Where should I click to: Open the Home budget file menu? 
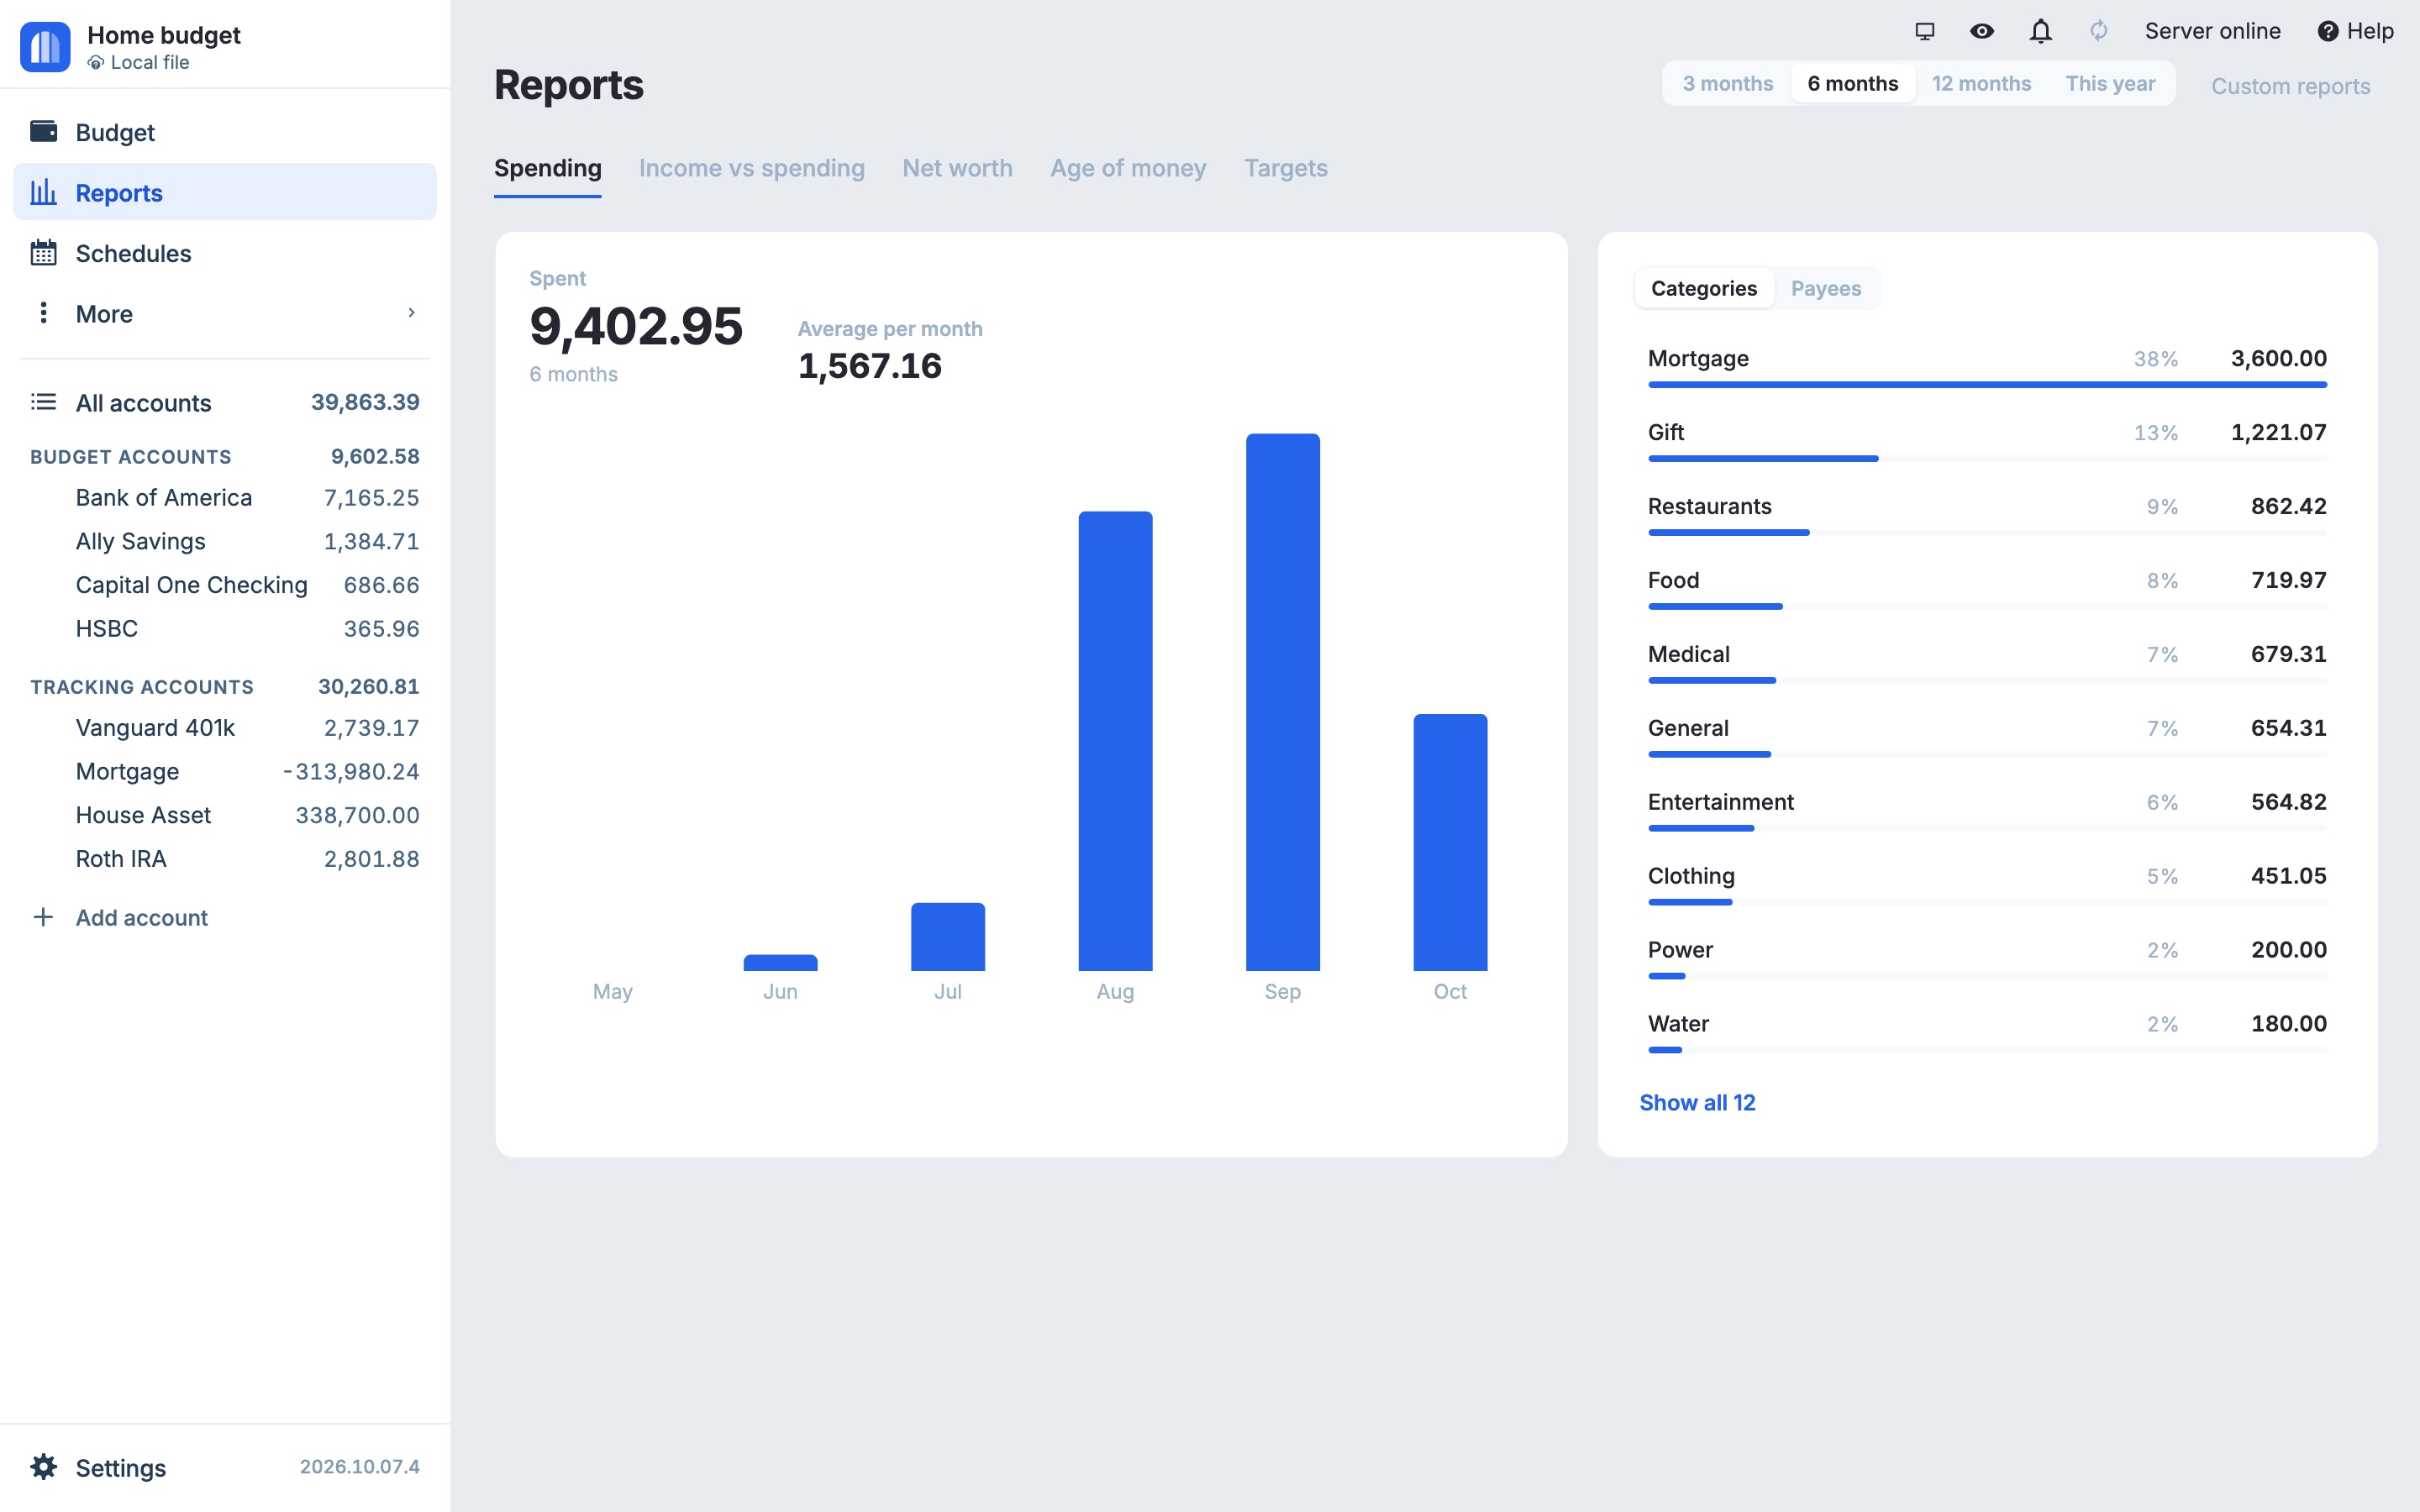pyautogui.click(x=164, y=35)
